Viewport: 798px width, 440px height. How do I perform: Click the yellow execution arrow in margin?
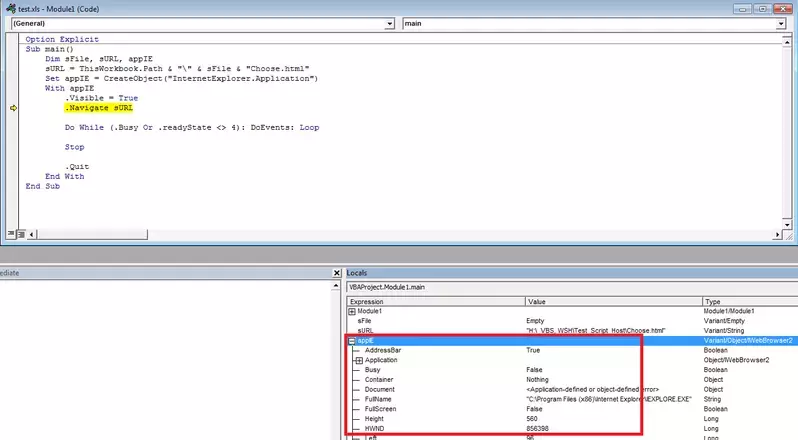click(13, 108)
